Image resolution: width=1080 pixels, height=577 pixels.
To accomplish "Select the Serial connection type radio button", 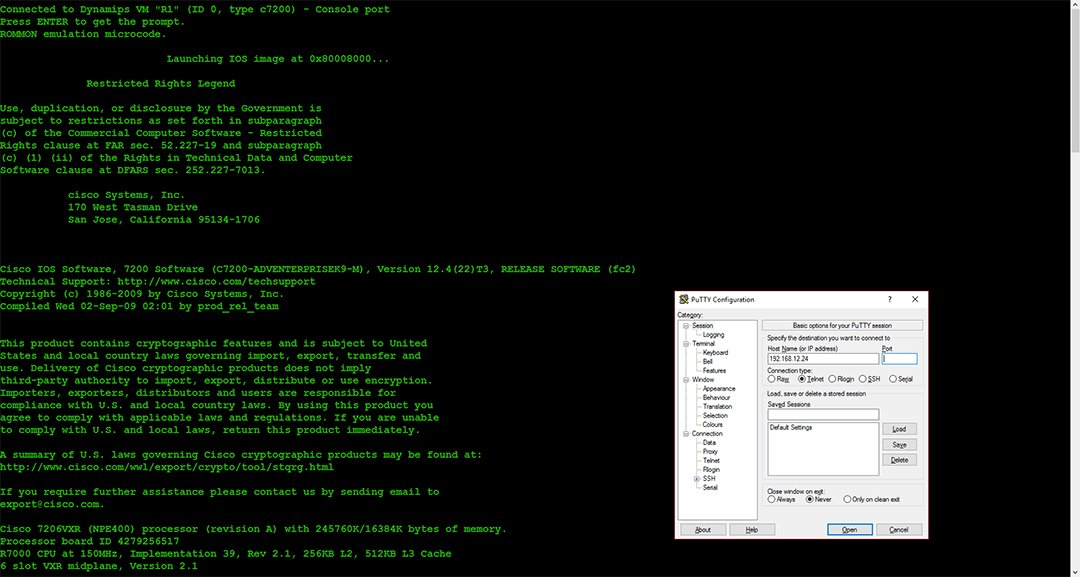I will coord(893,379).
